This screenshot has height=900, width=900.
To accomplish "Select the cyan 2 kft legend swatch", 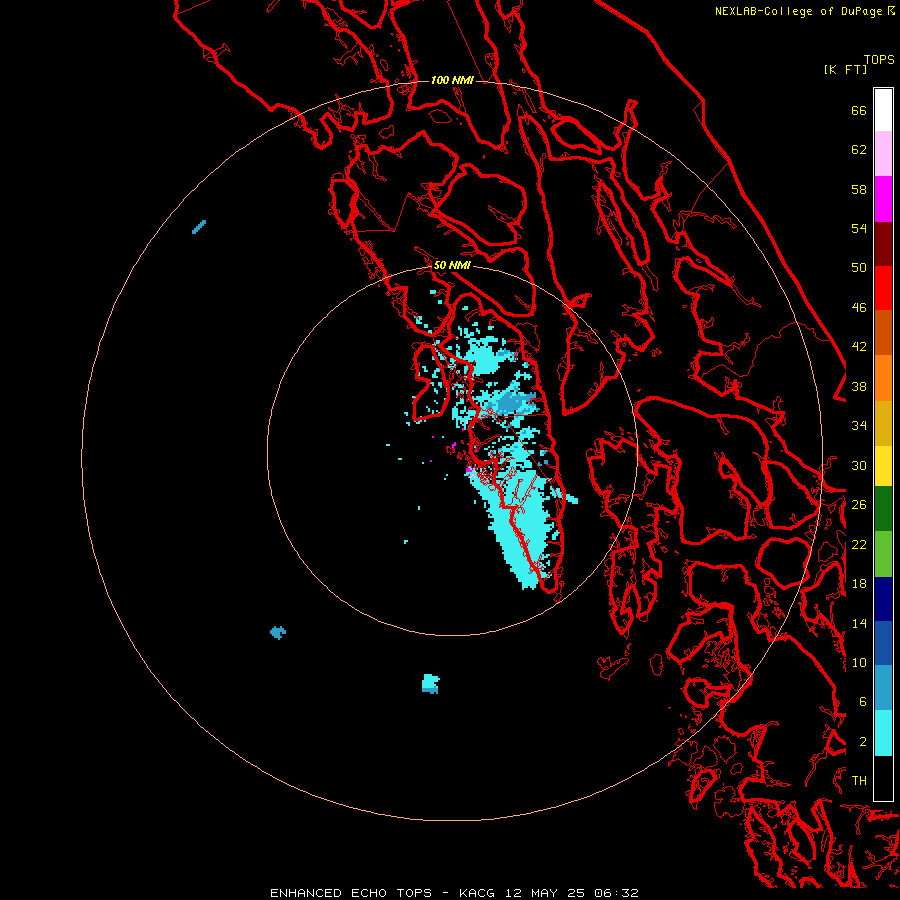I will point(883,733).
